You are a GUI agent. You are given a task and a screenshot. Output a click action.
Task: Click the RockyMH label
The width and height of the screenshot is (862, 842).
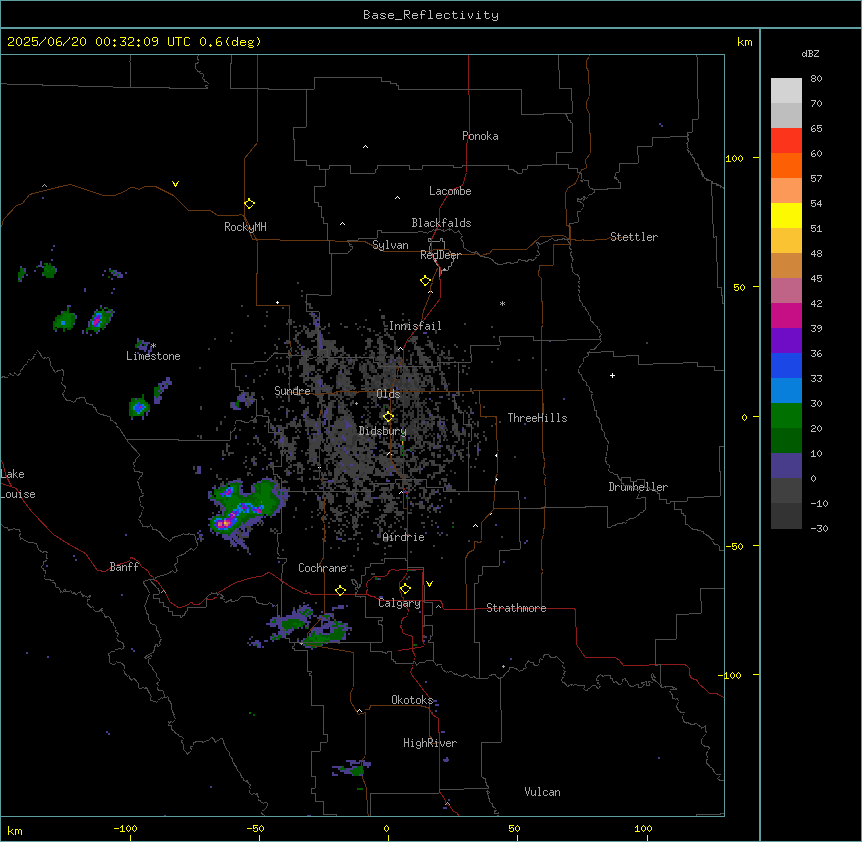click(245, 227)
